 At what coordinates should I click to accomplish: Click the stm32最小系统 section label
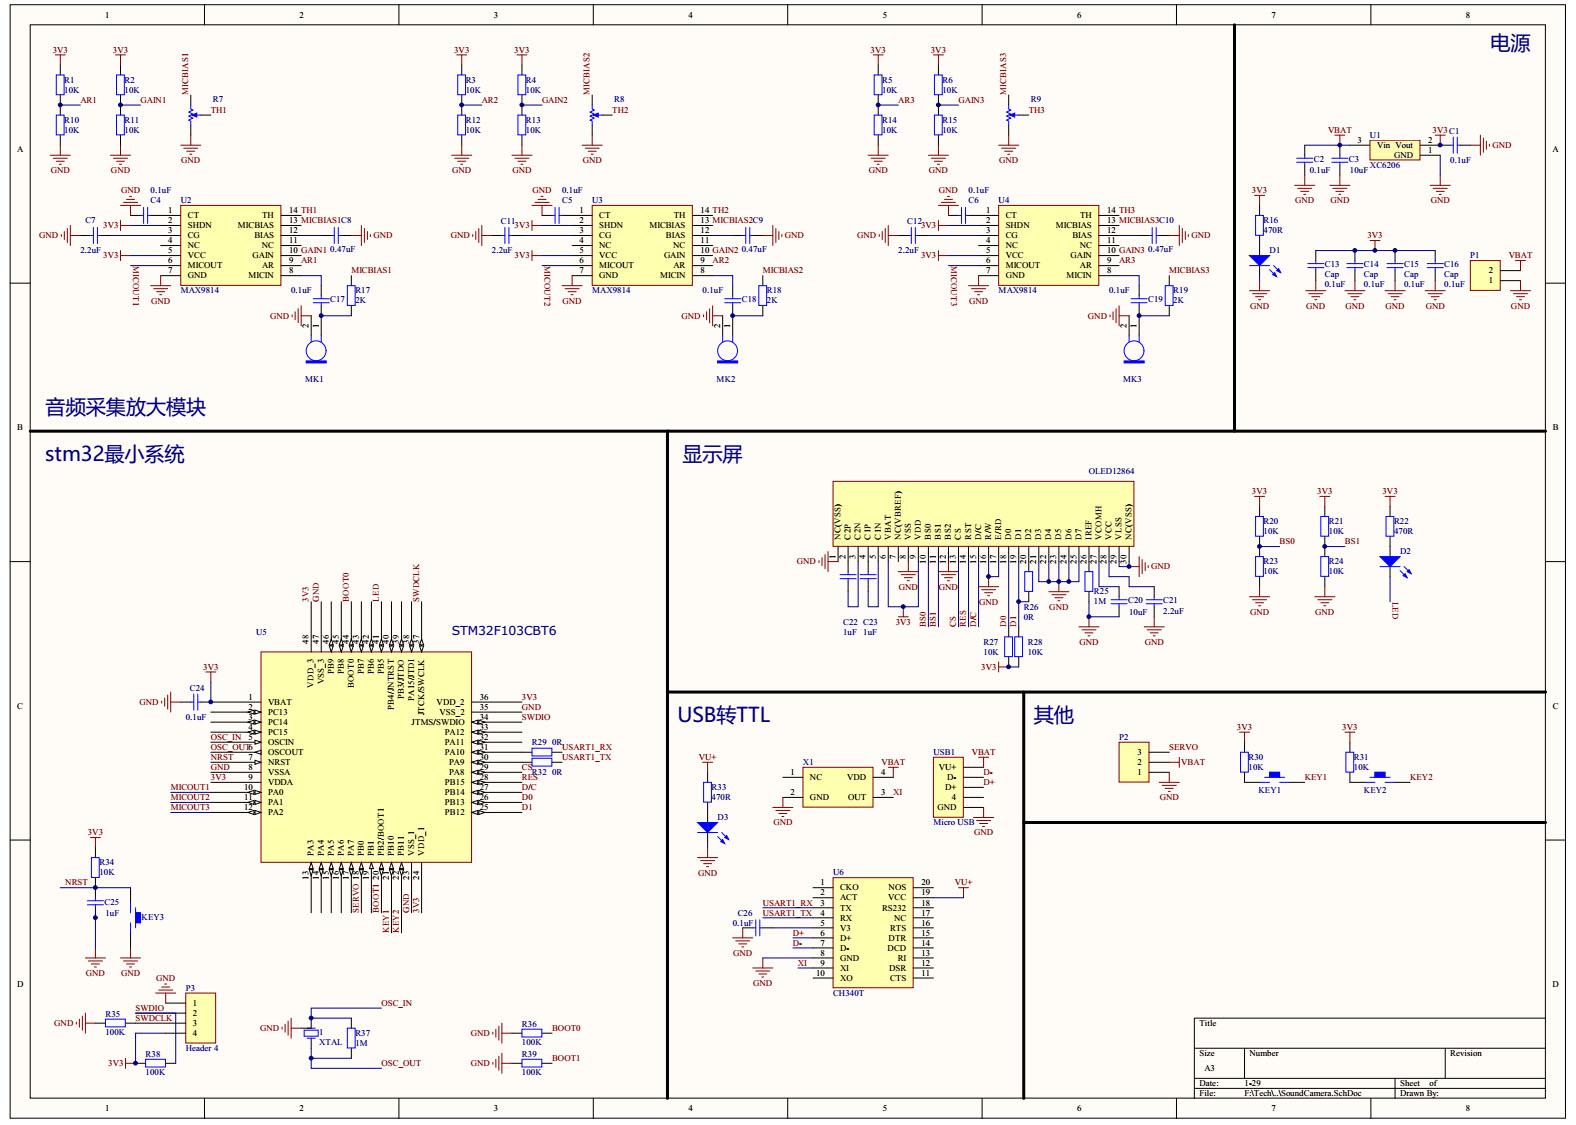(x=115, y=454)
